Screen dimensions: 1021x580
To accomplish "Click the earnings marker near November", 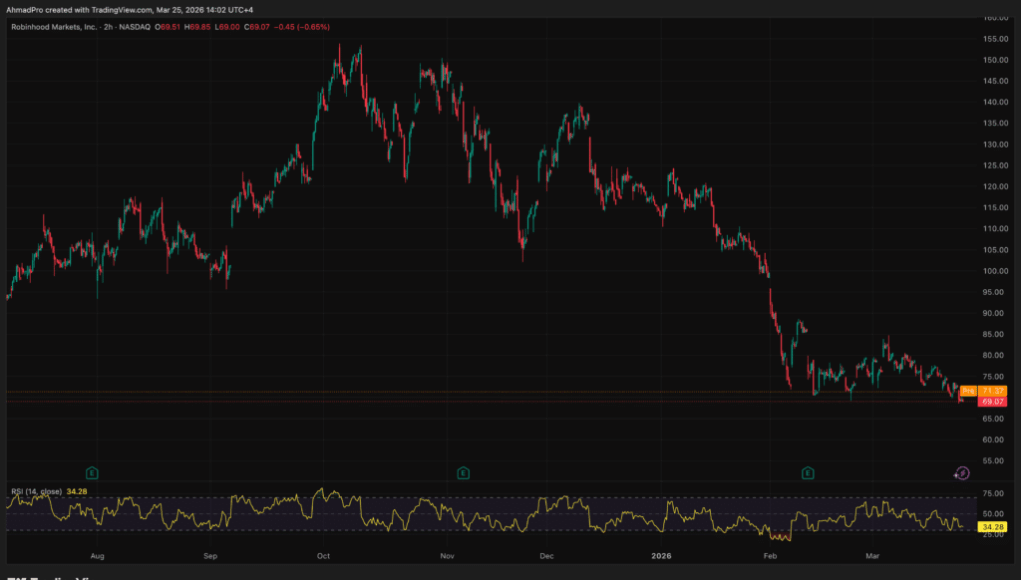I will (x=463, y=471).
